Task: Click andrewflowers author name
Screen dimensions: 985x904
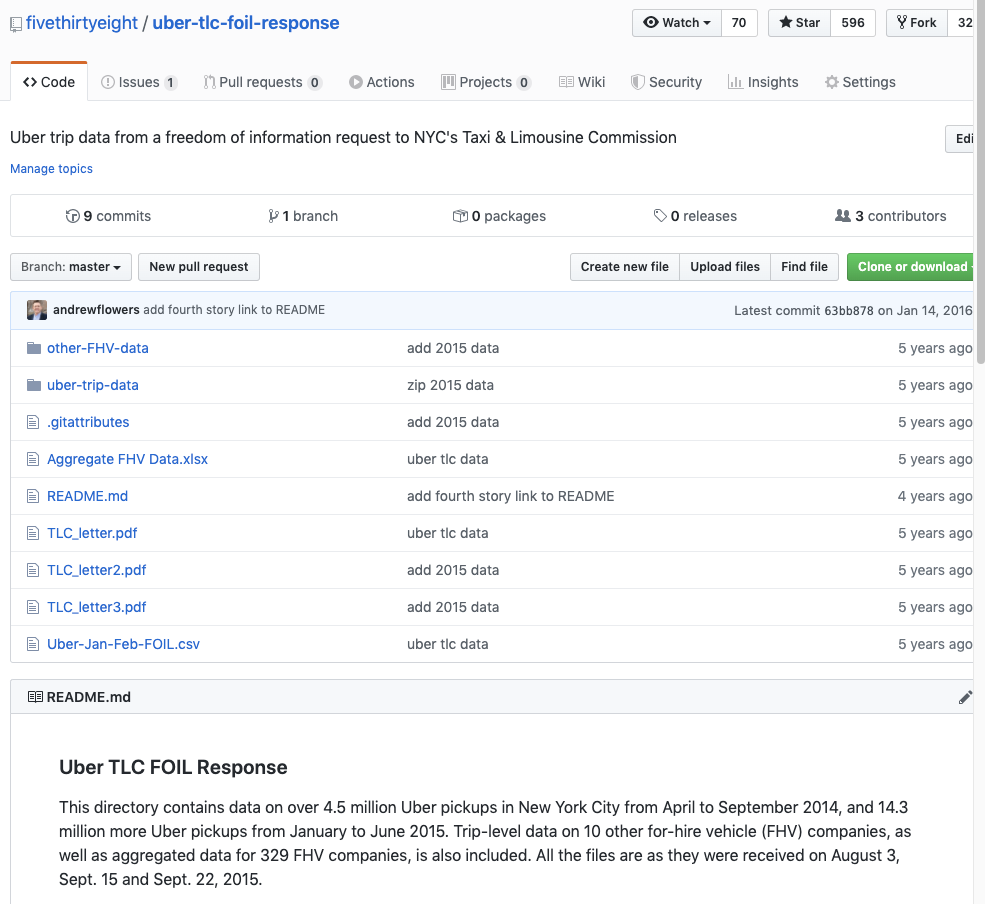Action: pyautogui.click(x=96, y=310)
